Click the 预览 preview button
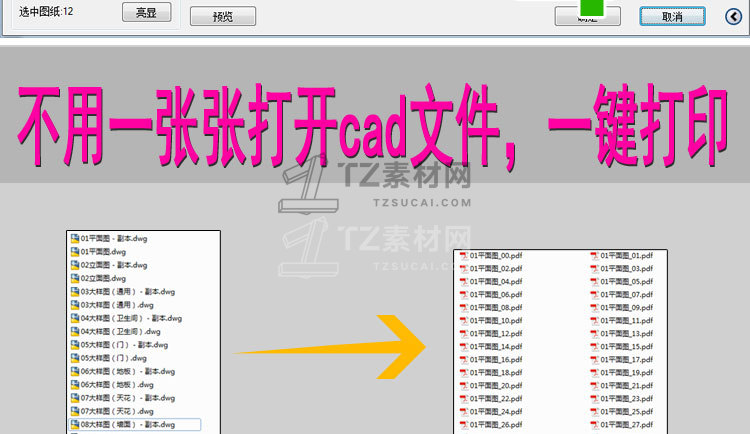Image resolution: width=750 pixels, height=434 pixels. pyautogui.click(x=223, y=17)
